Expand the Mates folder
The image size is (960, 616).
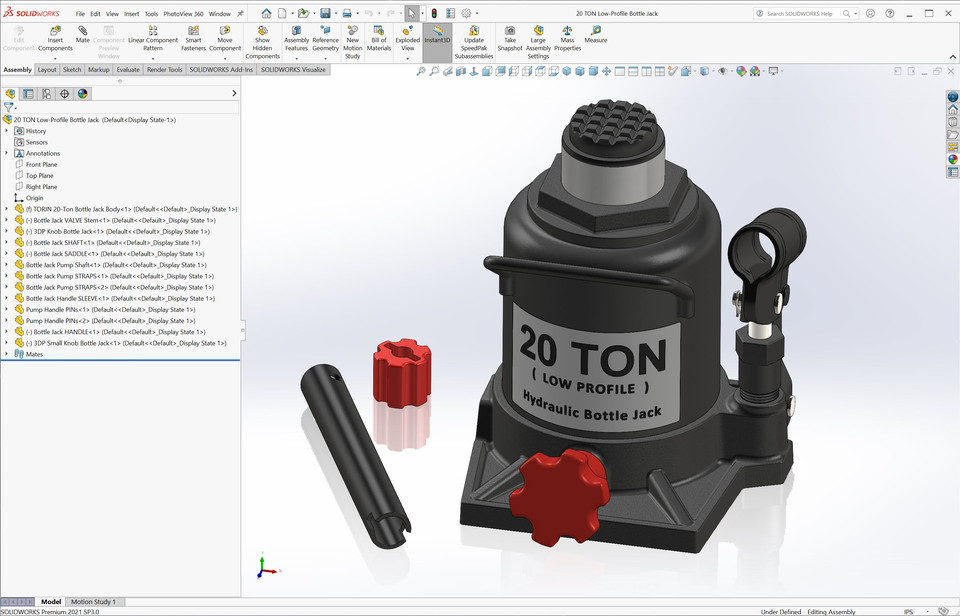(7, 353)
